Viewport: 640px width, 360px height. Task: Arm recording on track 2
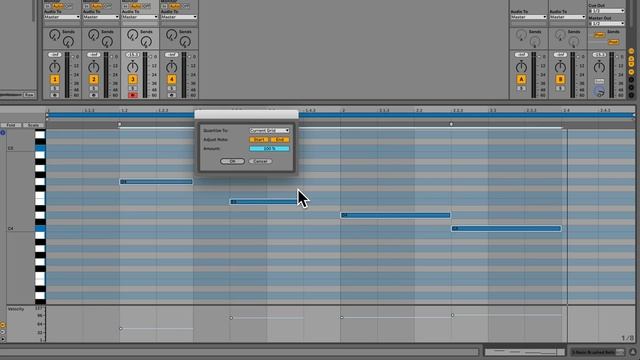[x=93, y=95]
